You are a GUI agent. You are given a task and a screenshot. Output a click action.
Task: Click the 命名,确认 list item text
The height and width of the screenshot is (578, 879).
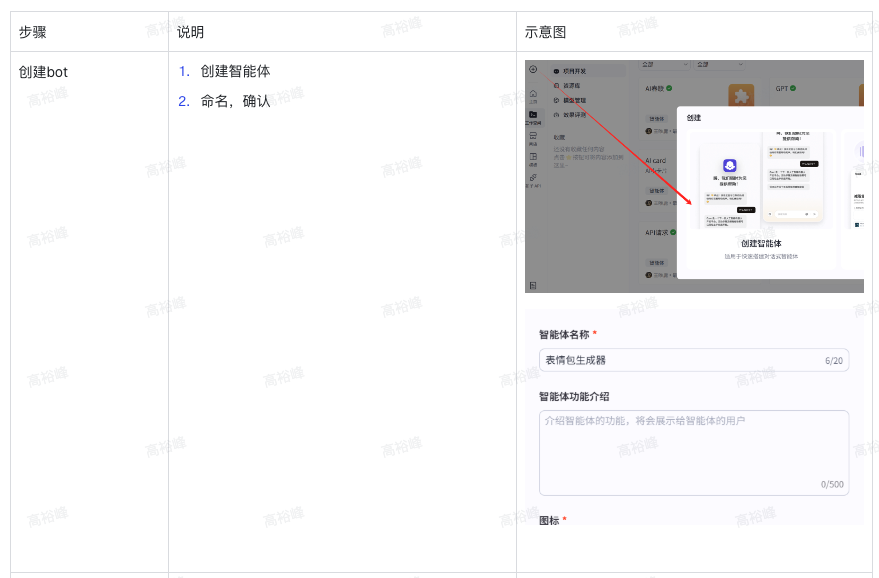[235, 101]
